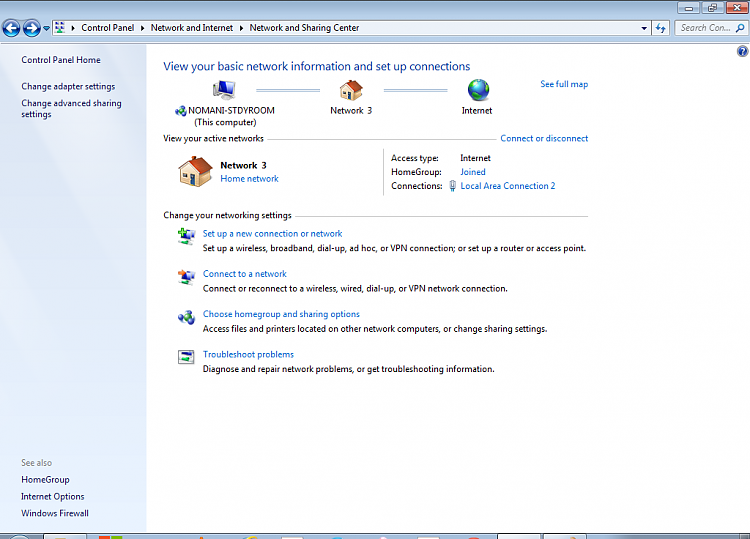Click the Connect to a network icon

(x=186, y=276)
